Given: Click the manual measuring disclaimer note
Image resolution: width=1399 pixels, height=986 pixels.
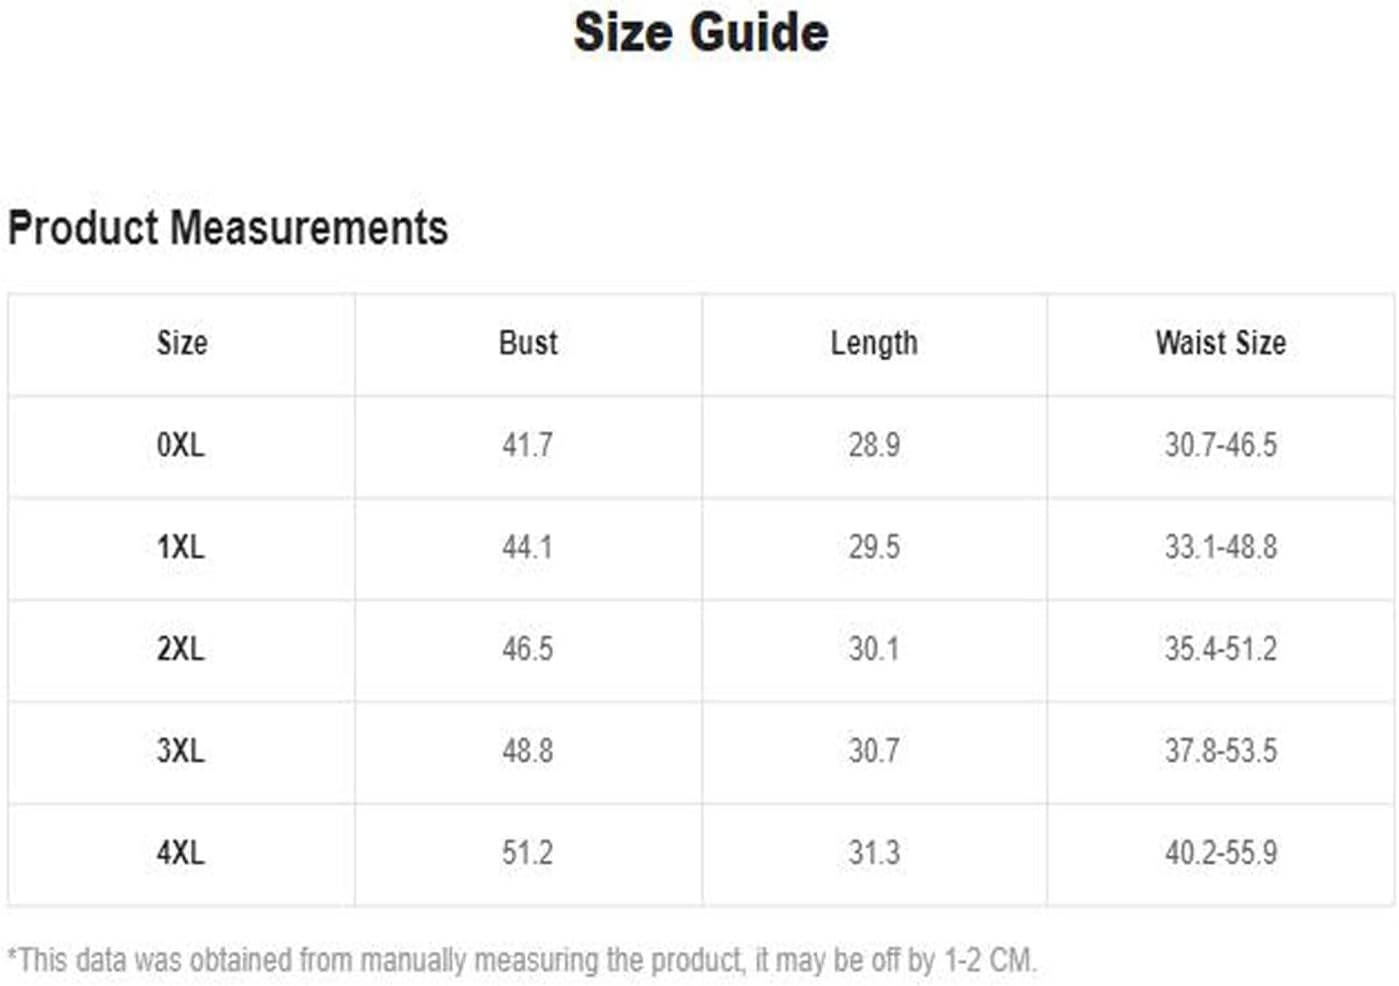Looking at the screenshot, I should pyautogui.click(x=522, y=960).
